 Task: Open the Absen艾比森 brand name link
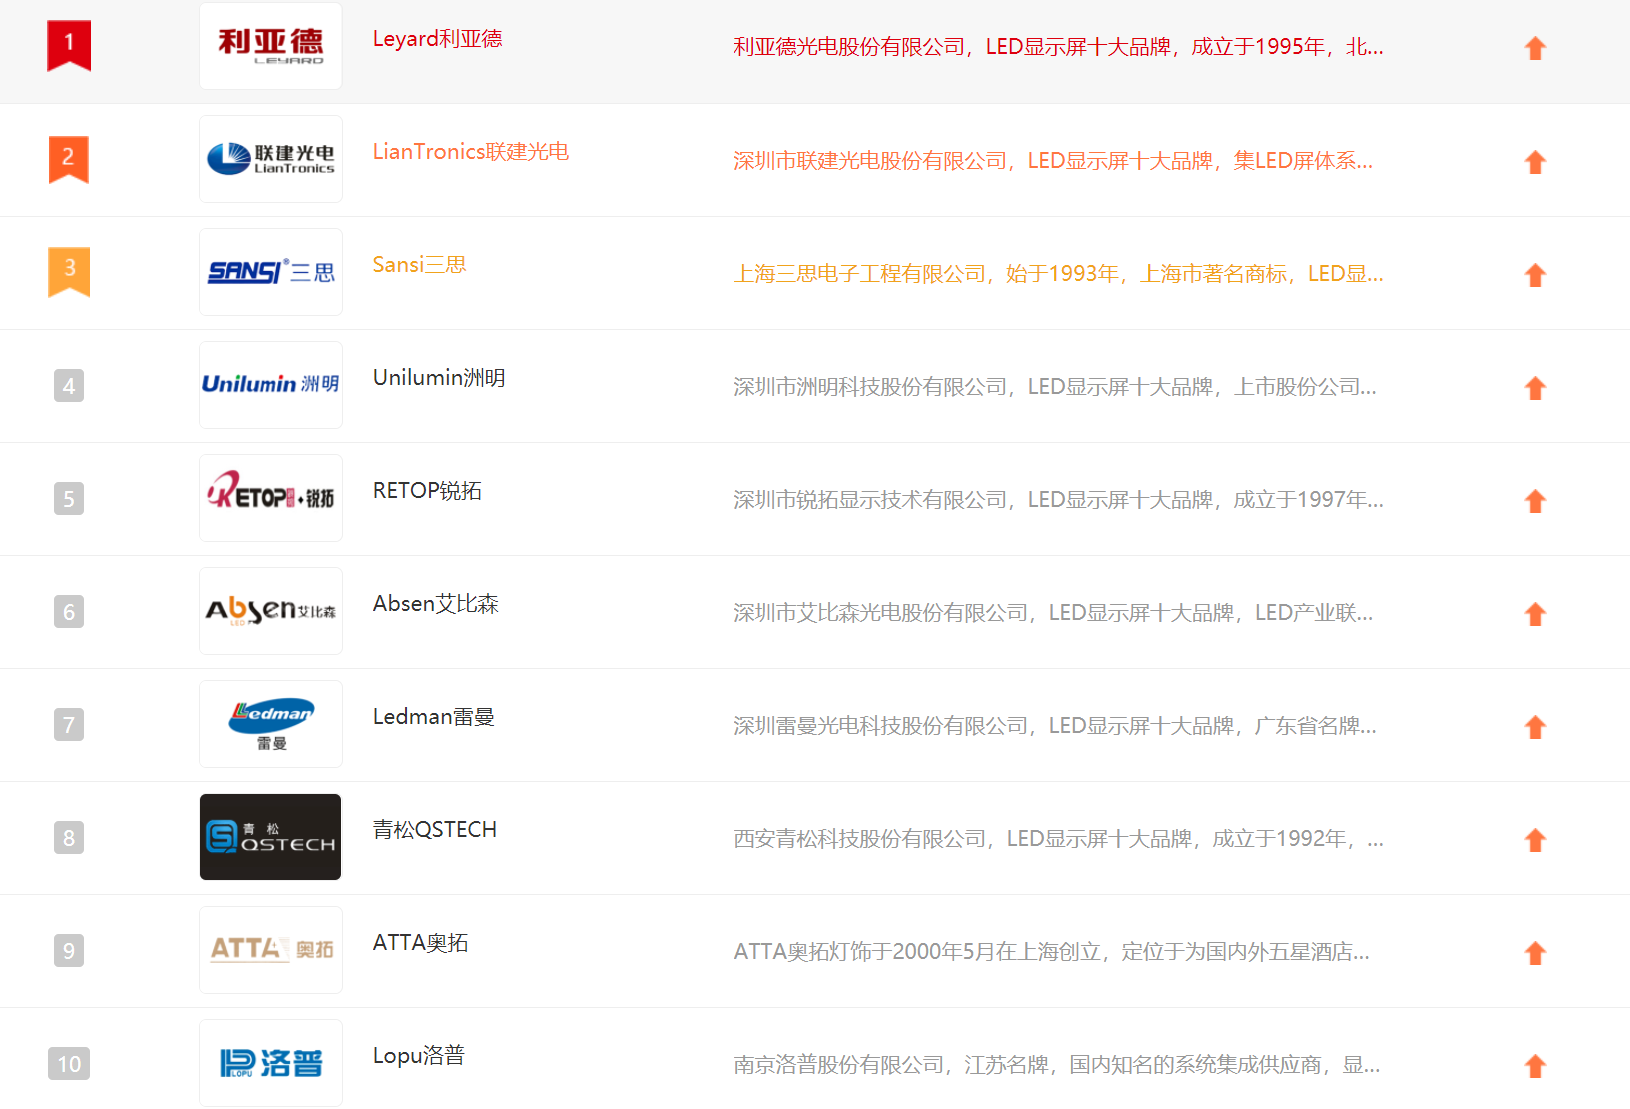436,604
